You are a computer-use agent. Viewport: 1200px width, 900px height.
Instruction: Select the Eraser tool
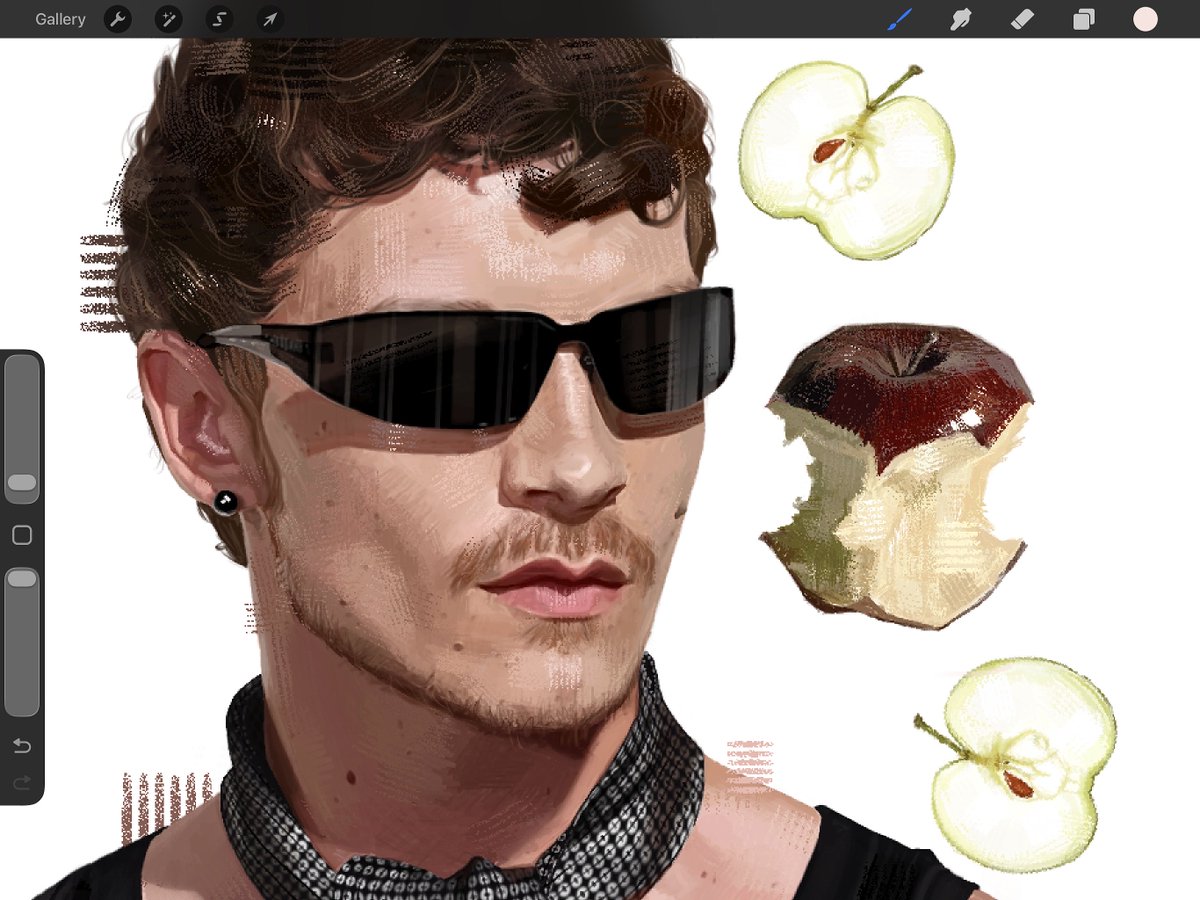pyautogui.click(x=1022, y=19)
